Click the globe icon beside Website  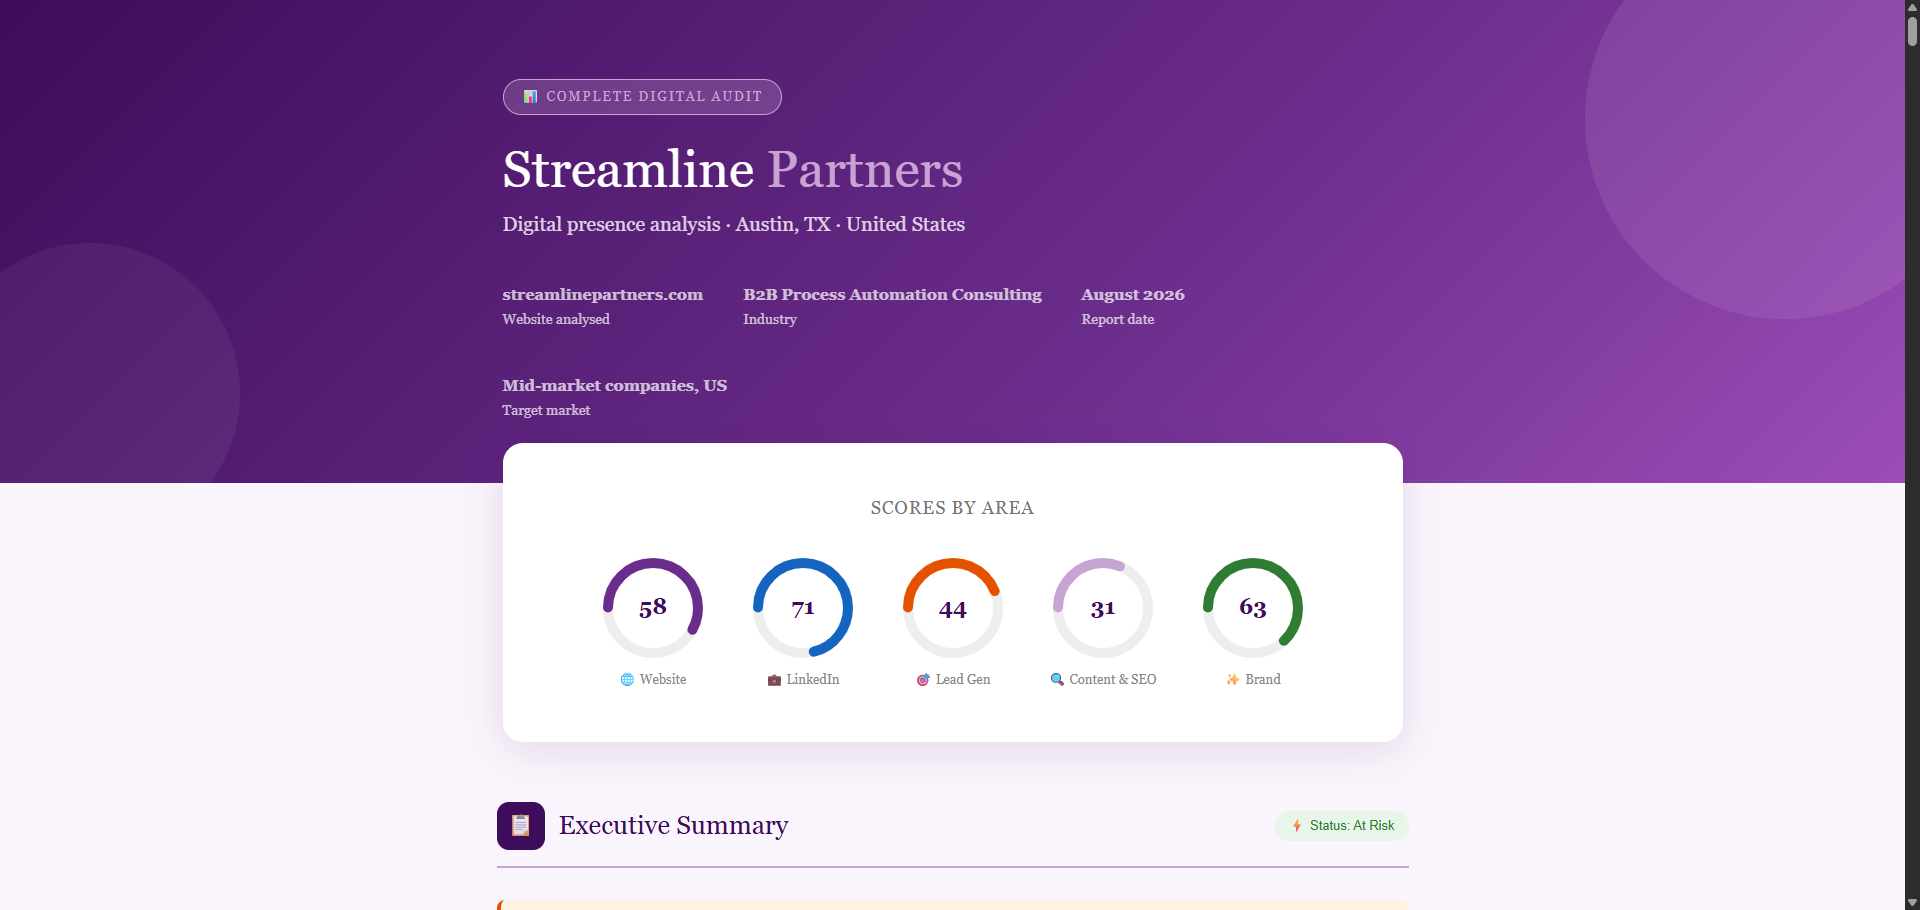click(627, 680)
